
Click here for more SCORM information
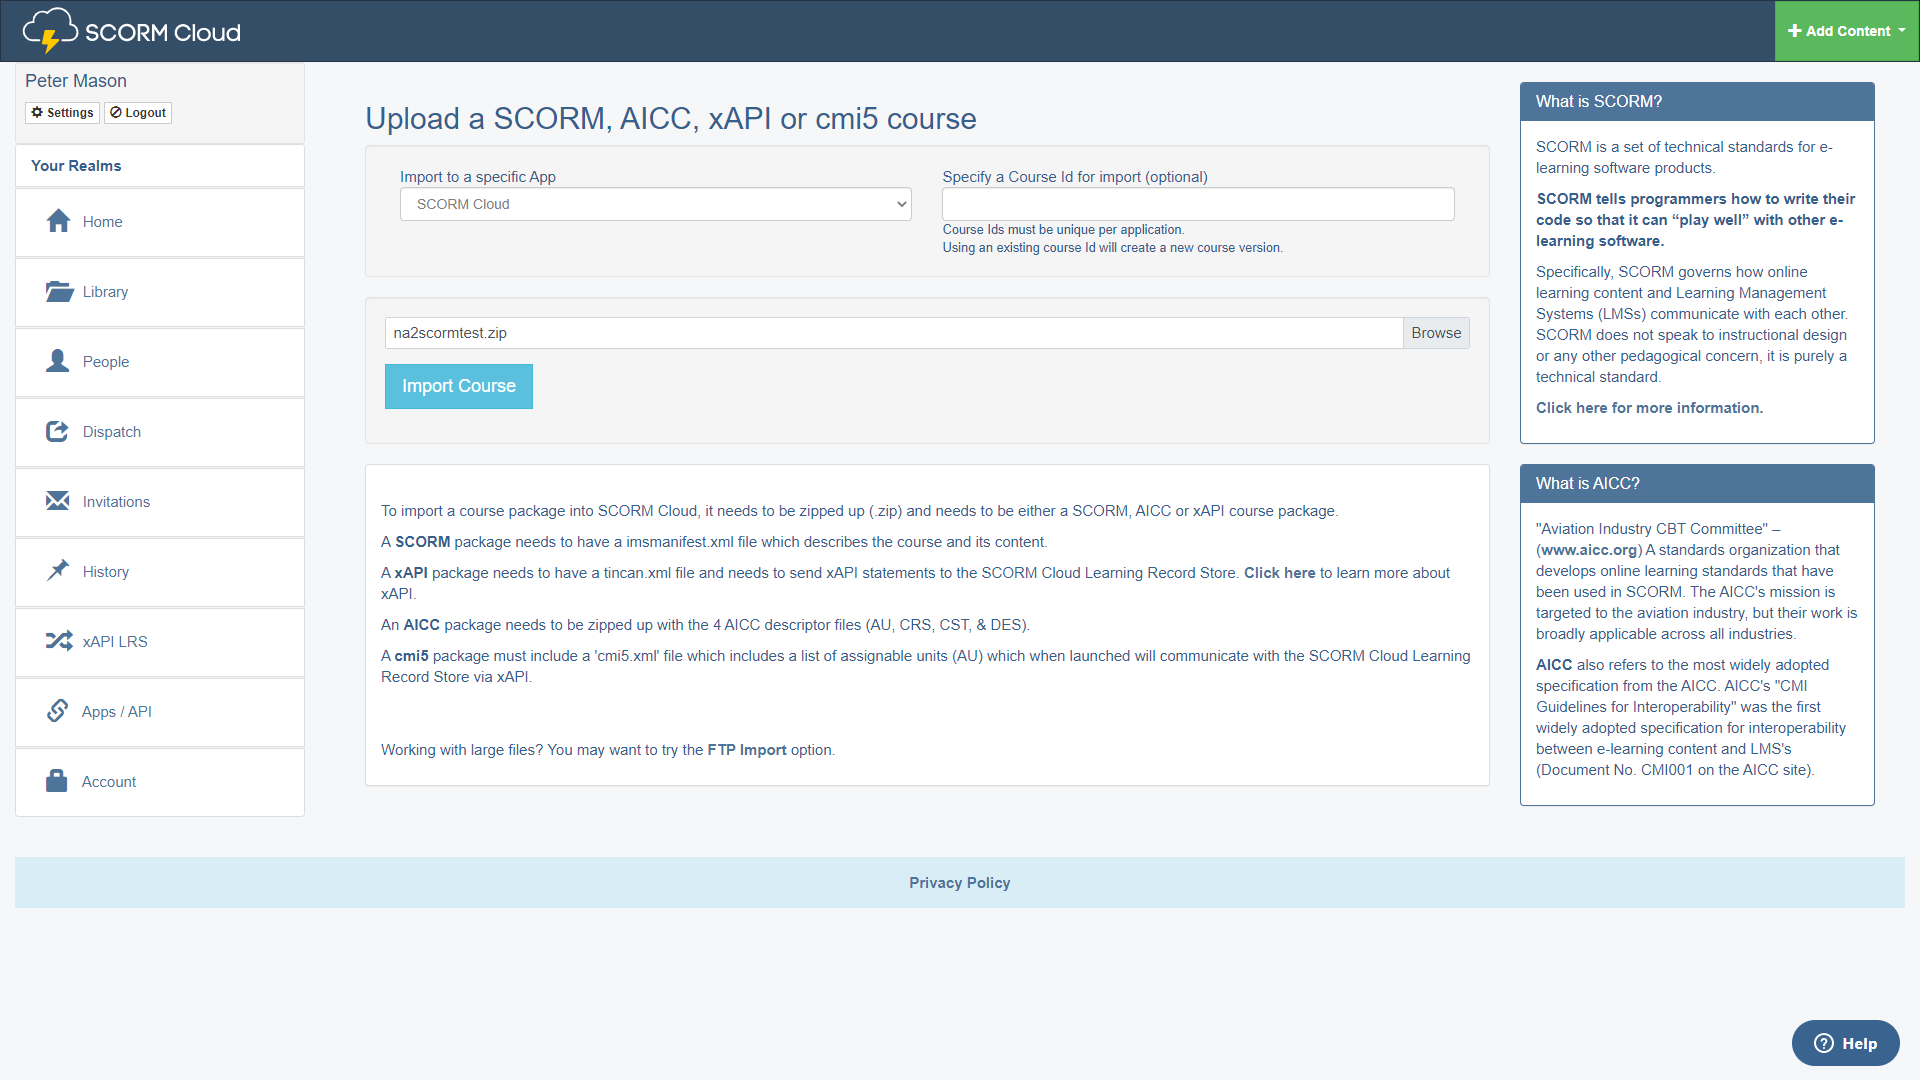pyautogui.click(x=1649, y=408)
